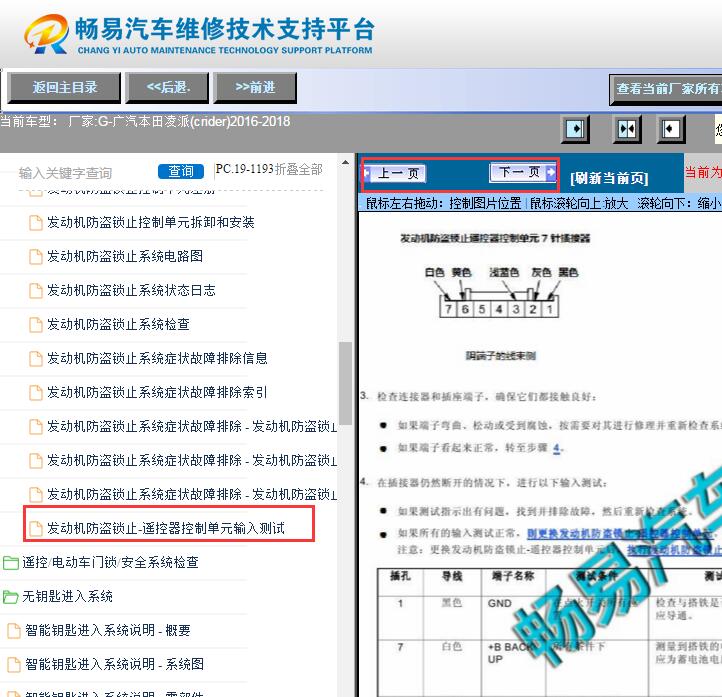Open 智能钥匙进入系统说明 - 概要
The image size is (722, 697).
point(108,631)
